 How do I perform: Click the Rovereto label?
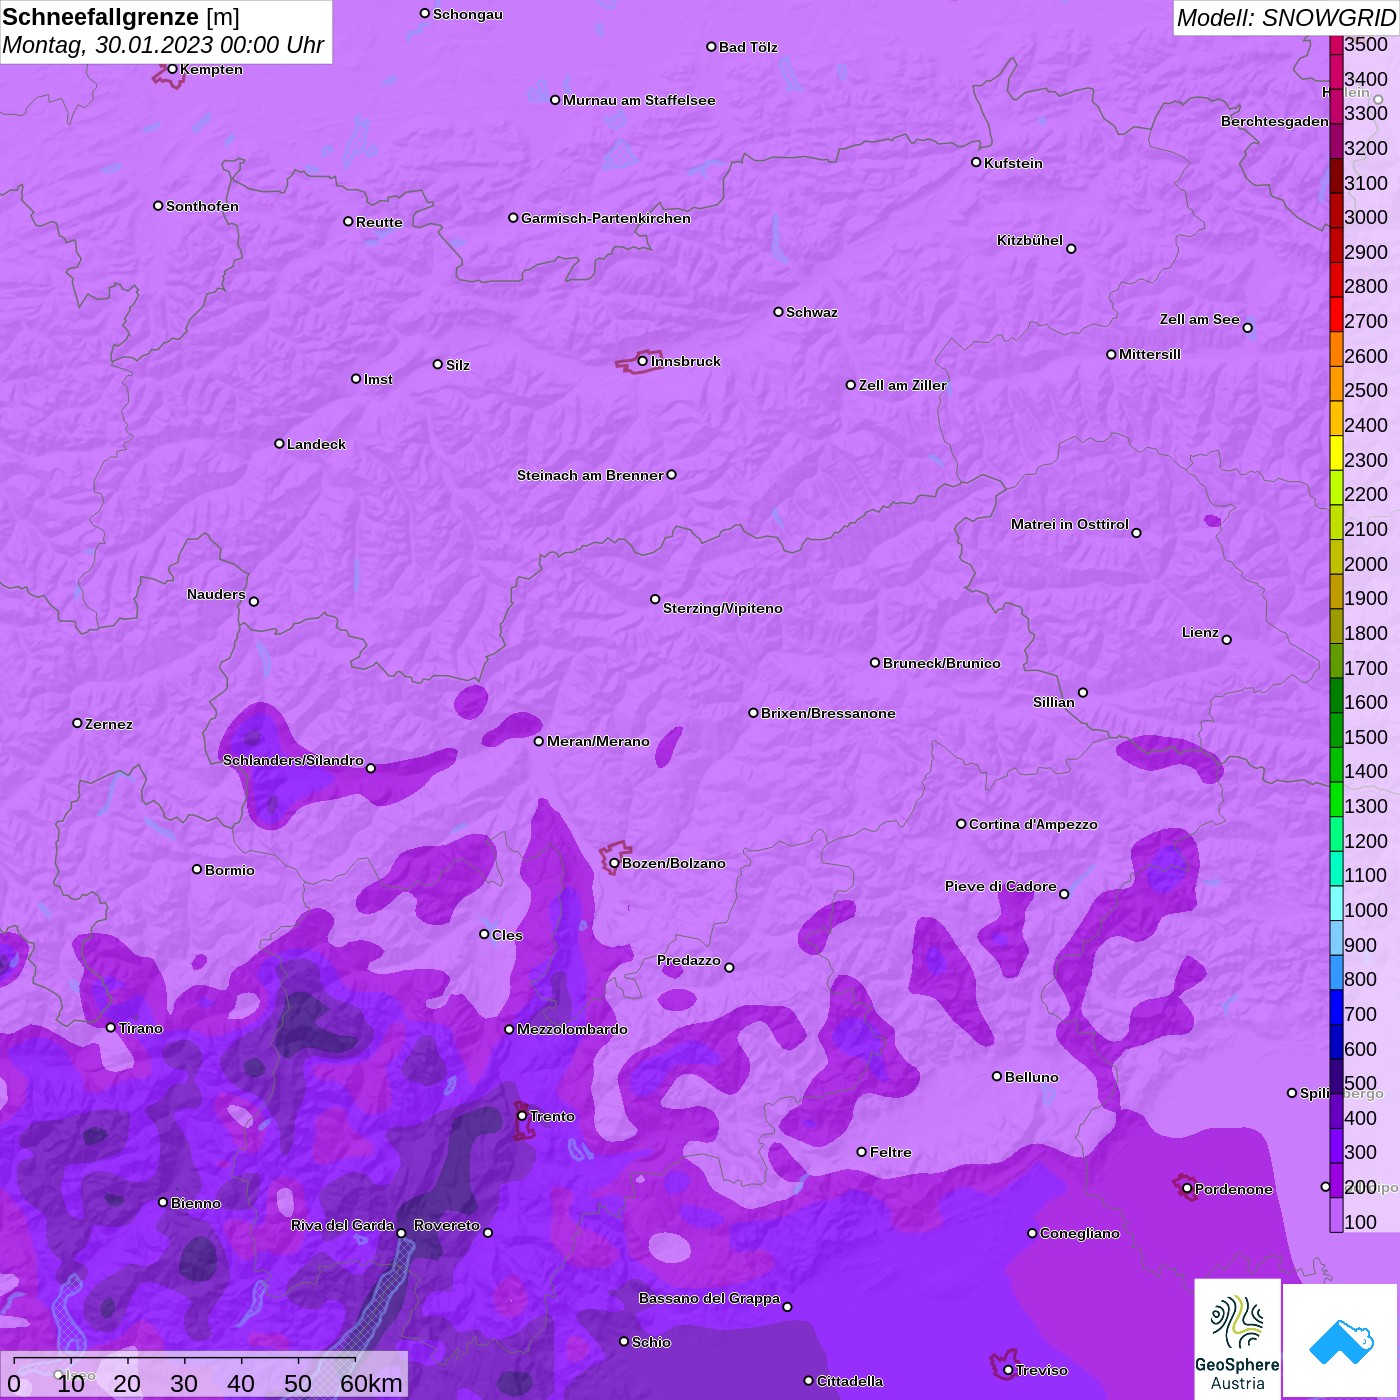point(447,1225)
